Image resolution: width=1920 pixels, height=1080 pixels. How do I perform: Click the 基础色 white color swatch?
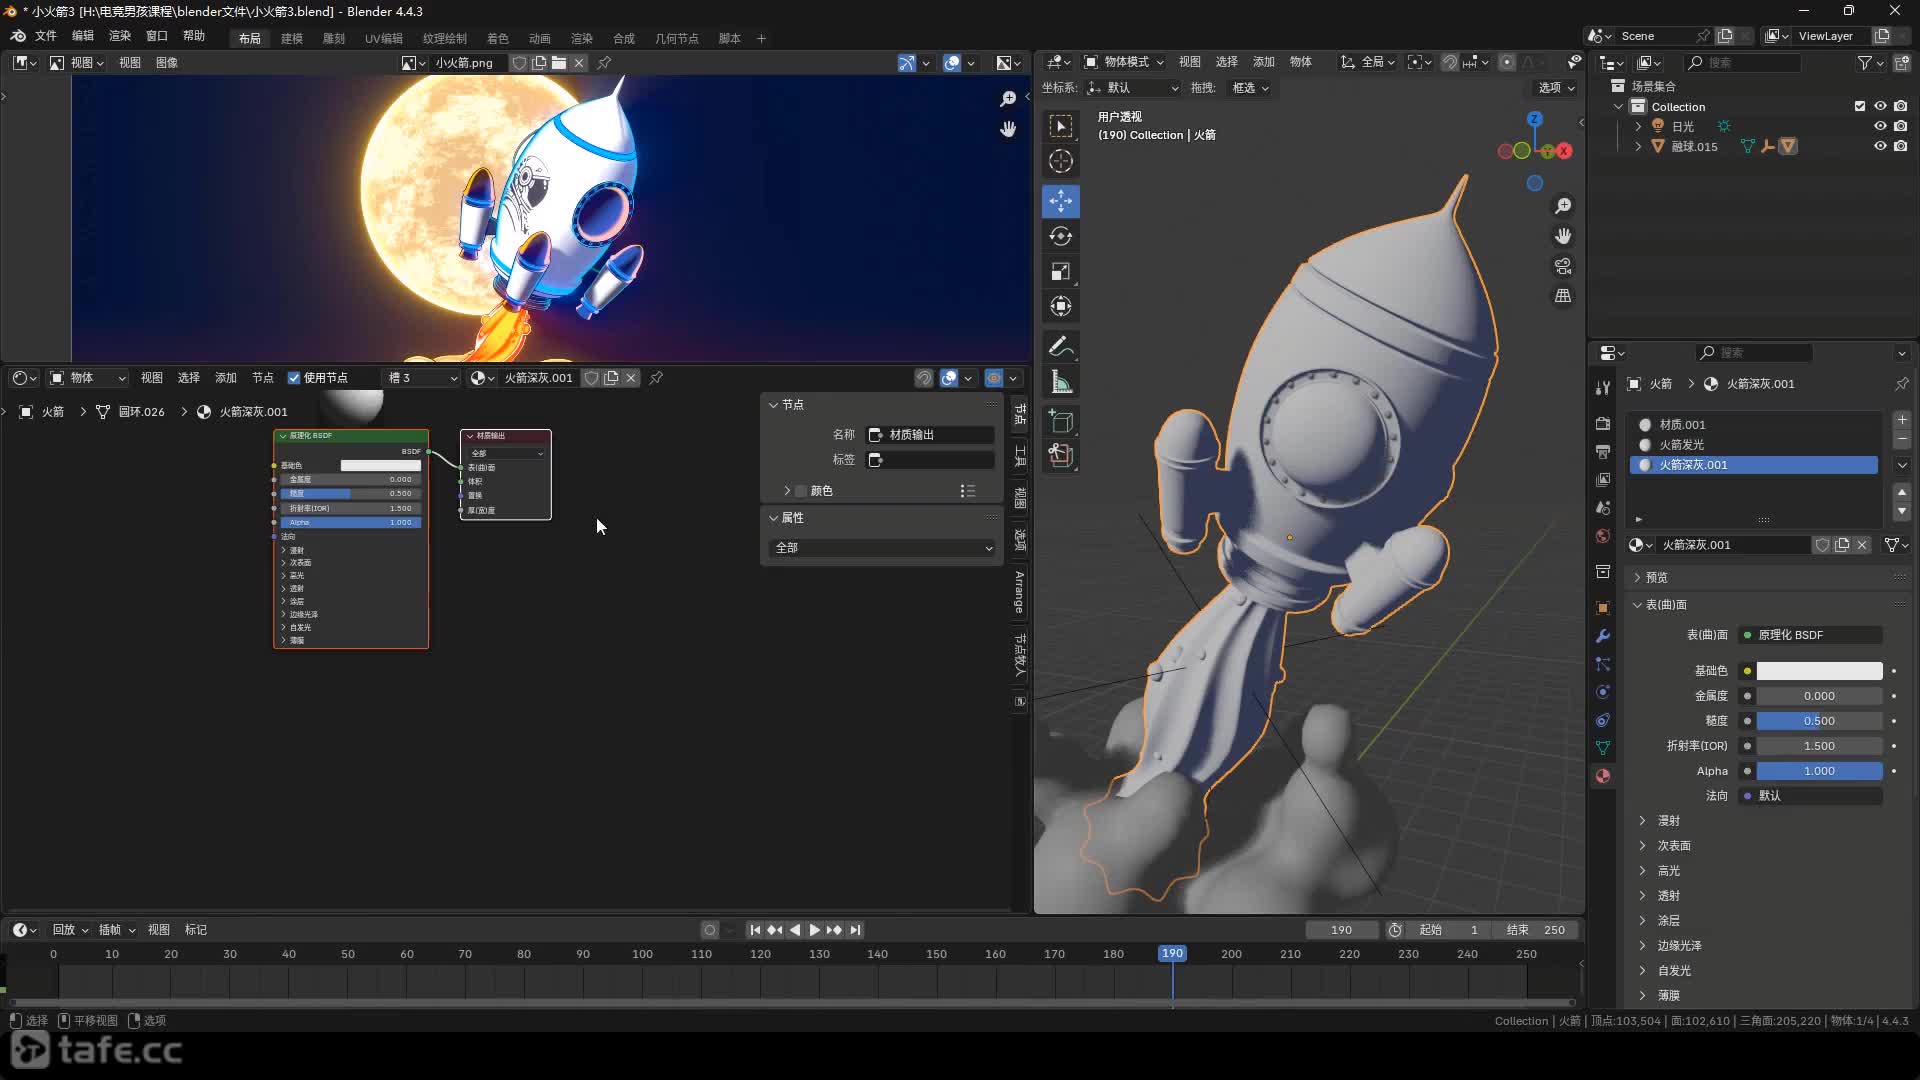pos(1819,671)
